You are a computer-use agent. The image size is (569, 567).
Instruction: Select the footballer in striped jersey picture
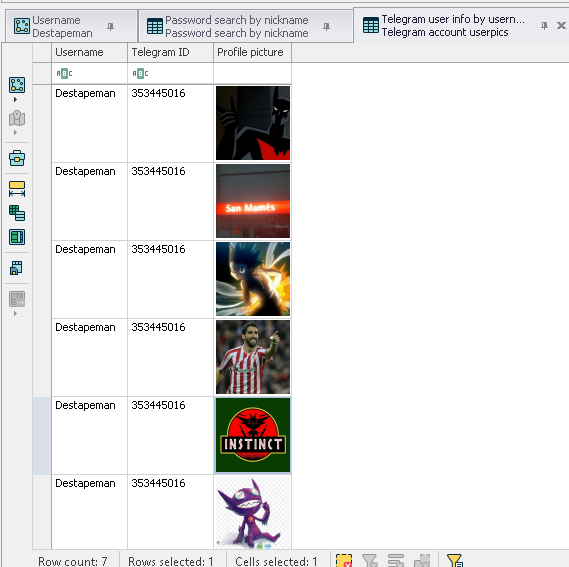coord(253,357)
